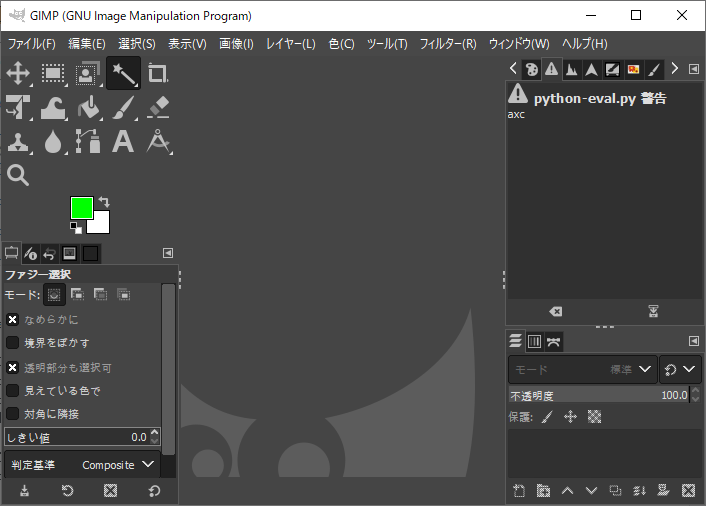Open tool options panel tab menu
This screenshot has height=506, width=706.
click(x=168, y=253)
